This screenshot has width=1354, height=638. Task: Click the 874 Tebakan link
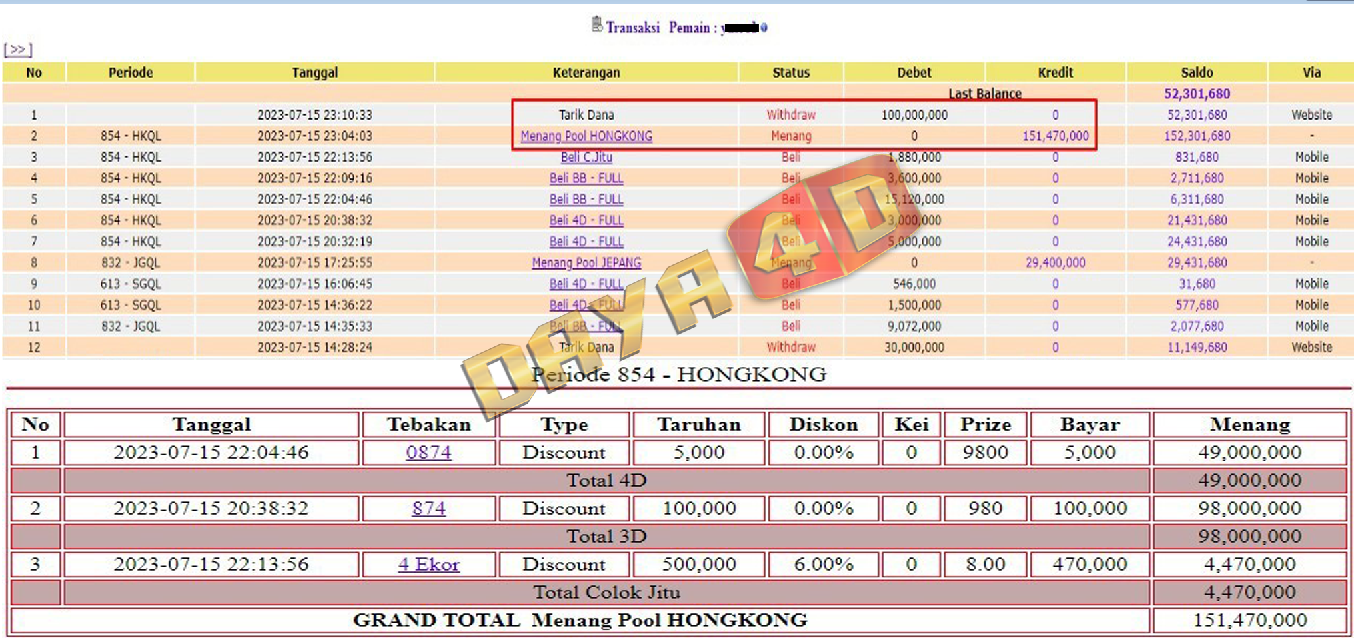point(428,508)
